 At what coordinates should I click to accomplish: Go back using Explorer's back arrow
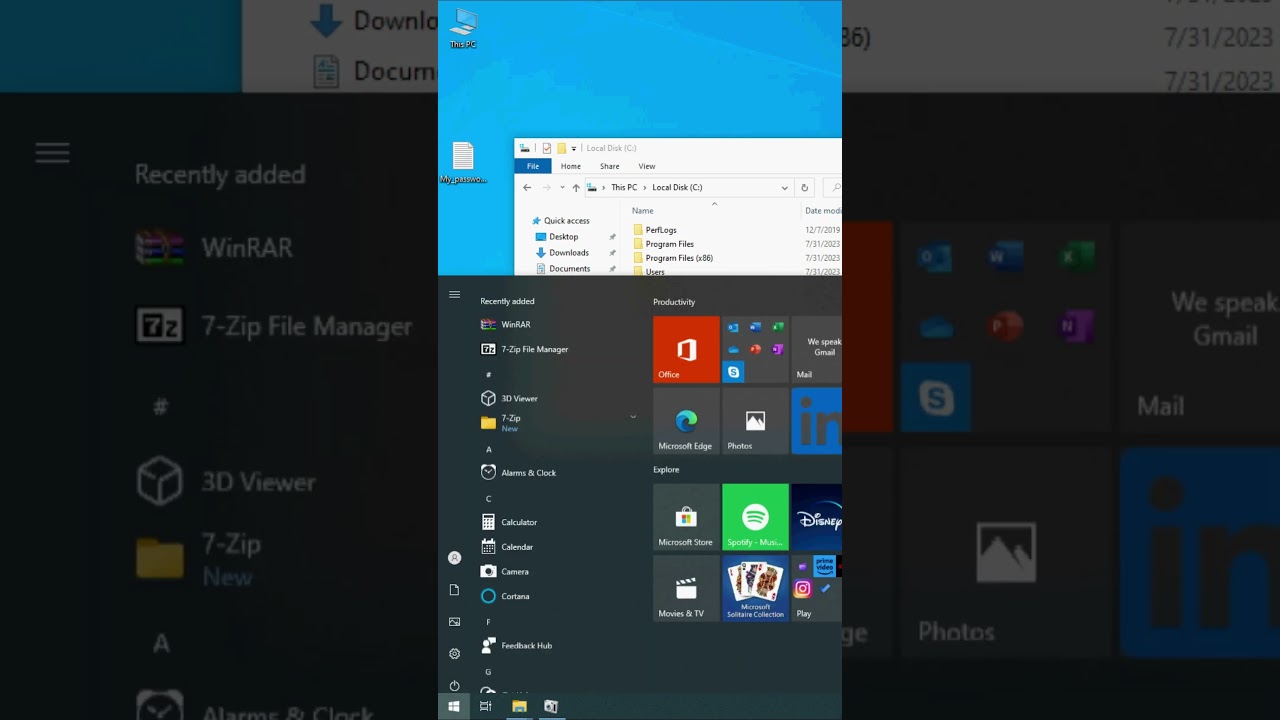(x=527, y=187)
